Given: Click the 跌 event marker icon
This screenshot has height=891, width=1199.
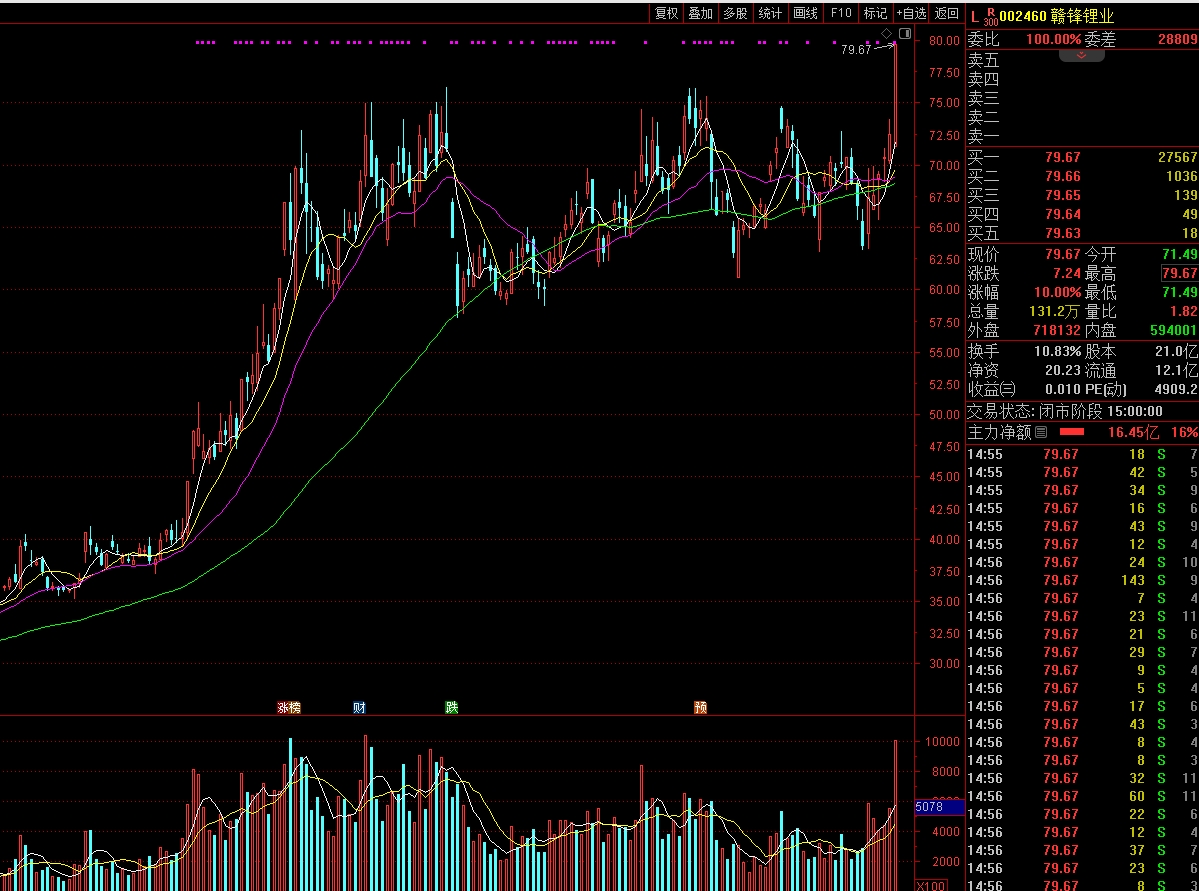Looking at the screenshot, I should 452,707.
